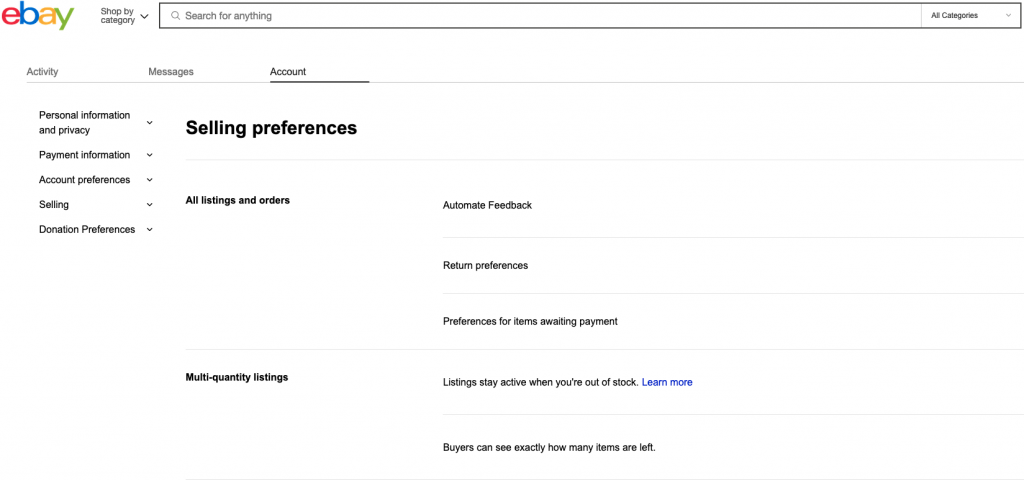Type in the Search for anything field
Viewport: 1024px width, 480px height.
540,16
